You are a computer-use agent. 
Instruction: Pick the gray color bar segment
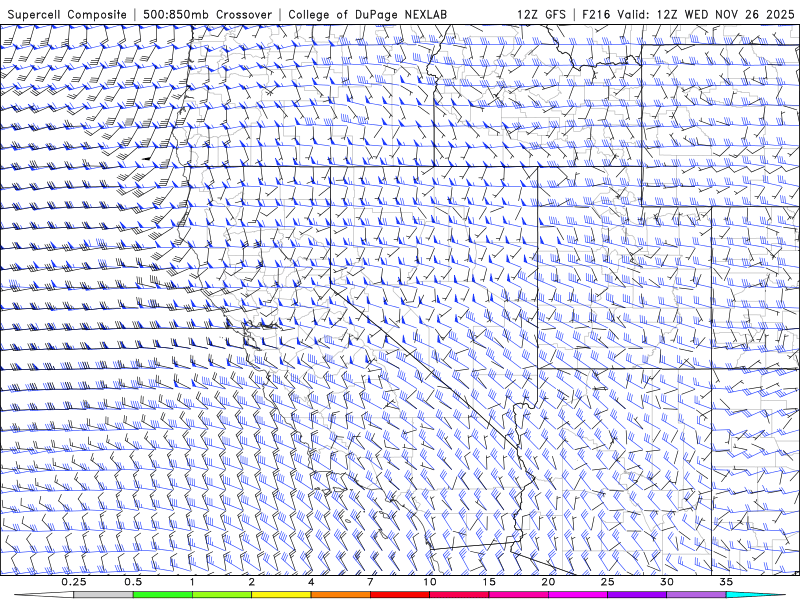click(104, 595)
